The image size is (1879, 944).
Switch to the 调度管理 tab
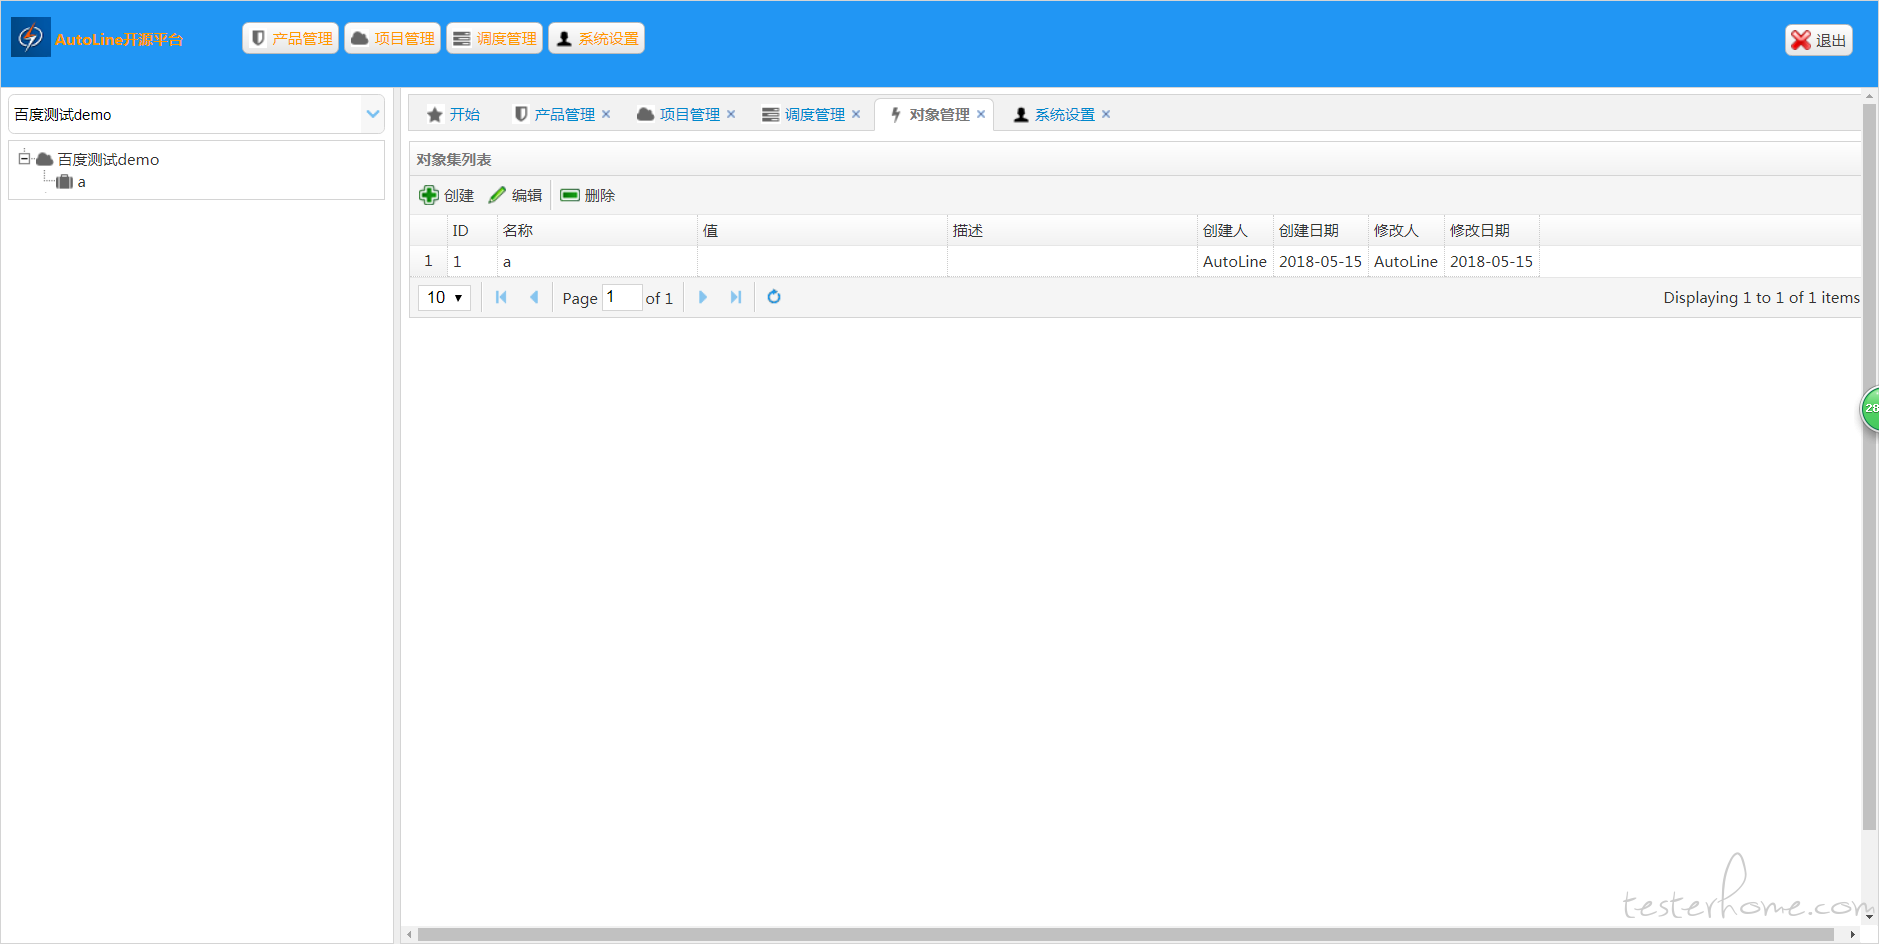[814, 114]
